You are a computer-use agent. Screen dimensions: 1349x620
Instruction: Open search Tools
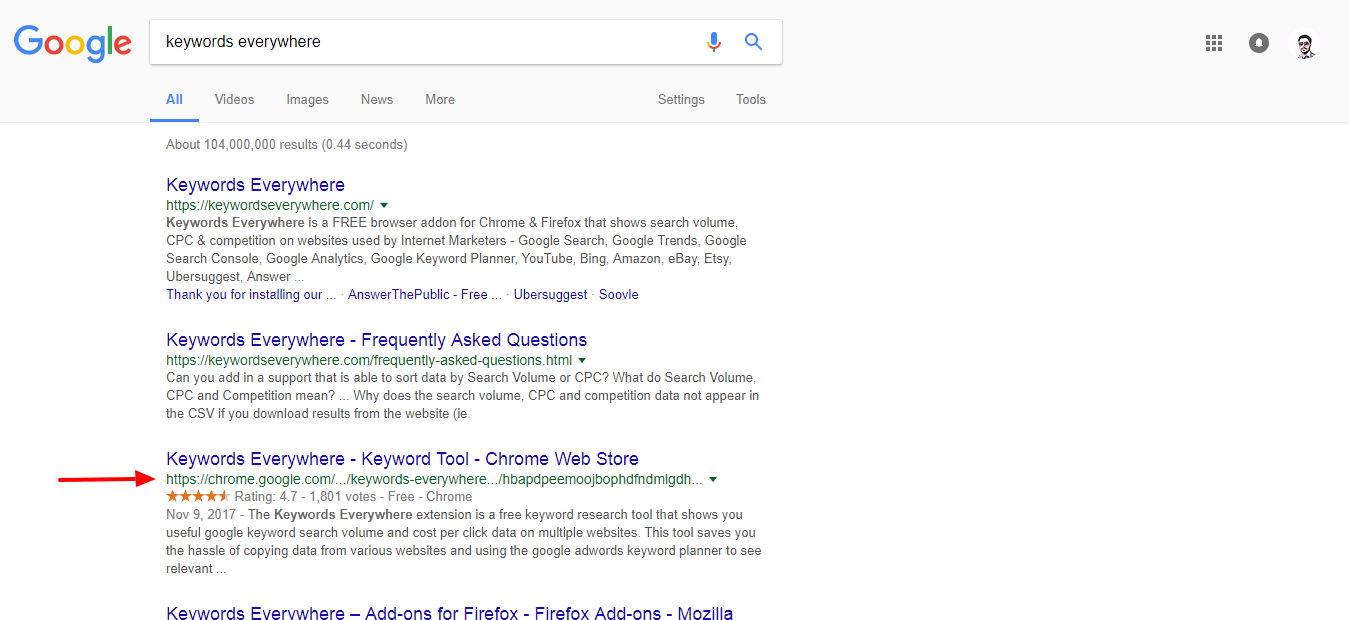coord(751,99)
